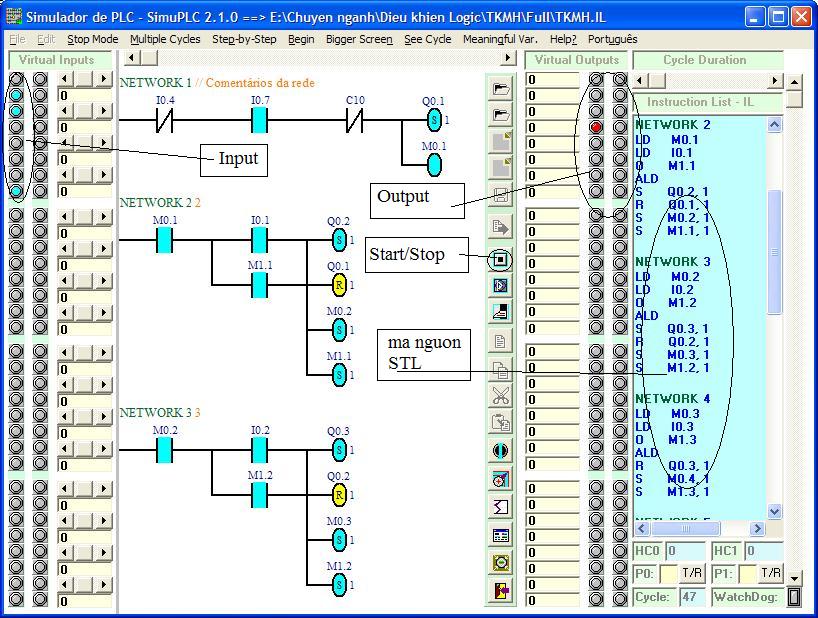Open the Stop Mode menu
The height and width of the screenshot is (618, 818).
[x=92, y=39]
